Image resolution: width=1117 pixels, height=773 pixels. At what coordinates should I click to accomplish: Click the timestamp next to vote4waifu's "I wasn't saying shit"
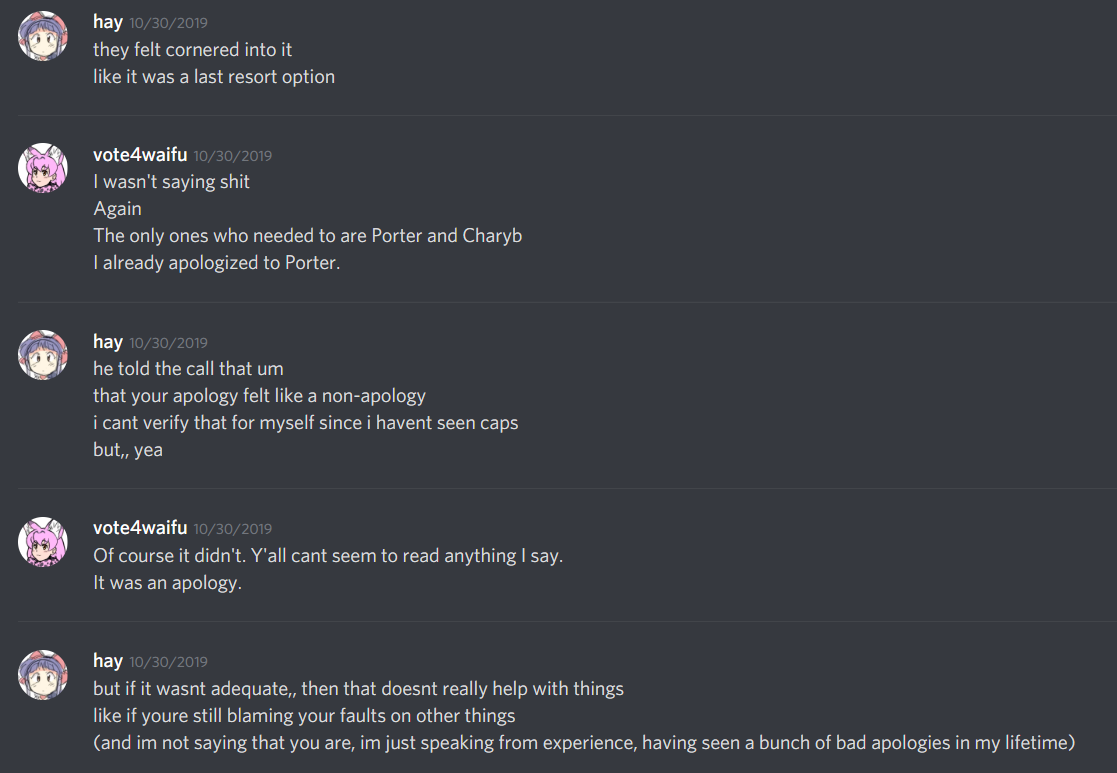coord(232,156)
